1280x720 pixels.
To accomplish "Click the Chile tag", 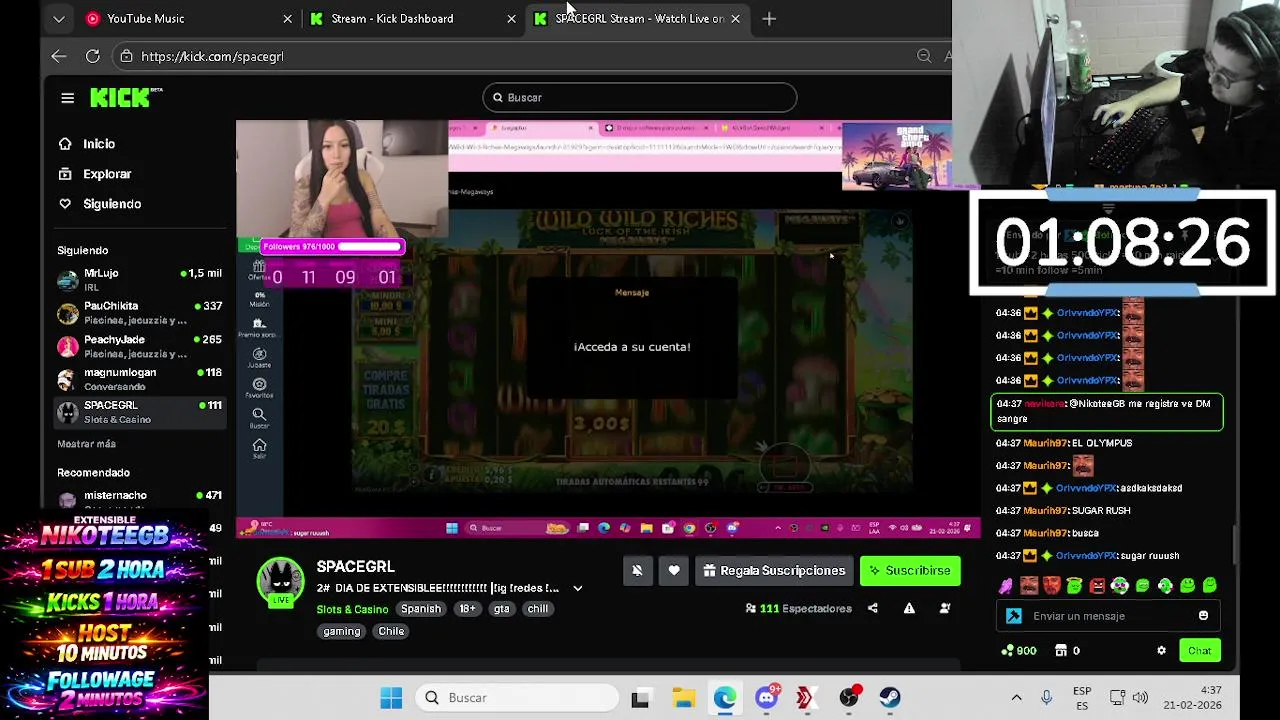I will tap(391, 632).
